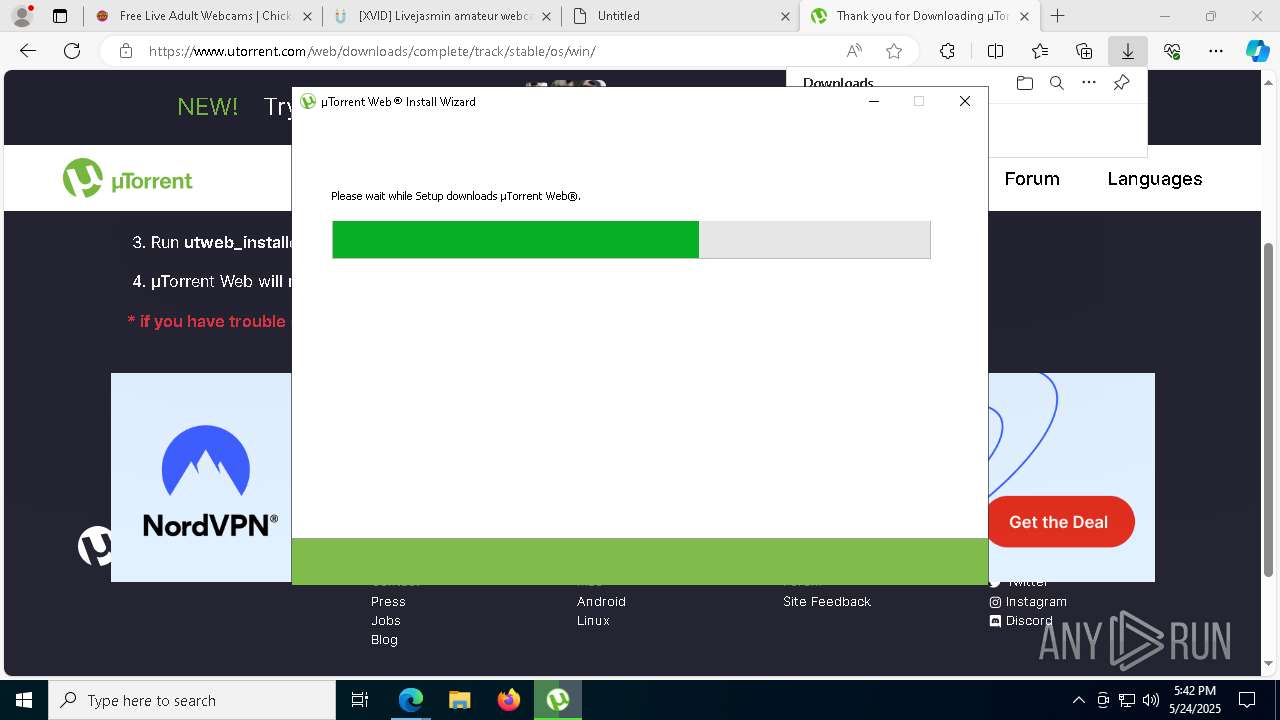Open Downloads folder icon in panel

tap(1024, 83)
